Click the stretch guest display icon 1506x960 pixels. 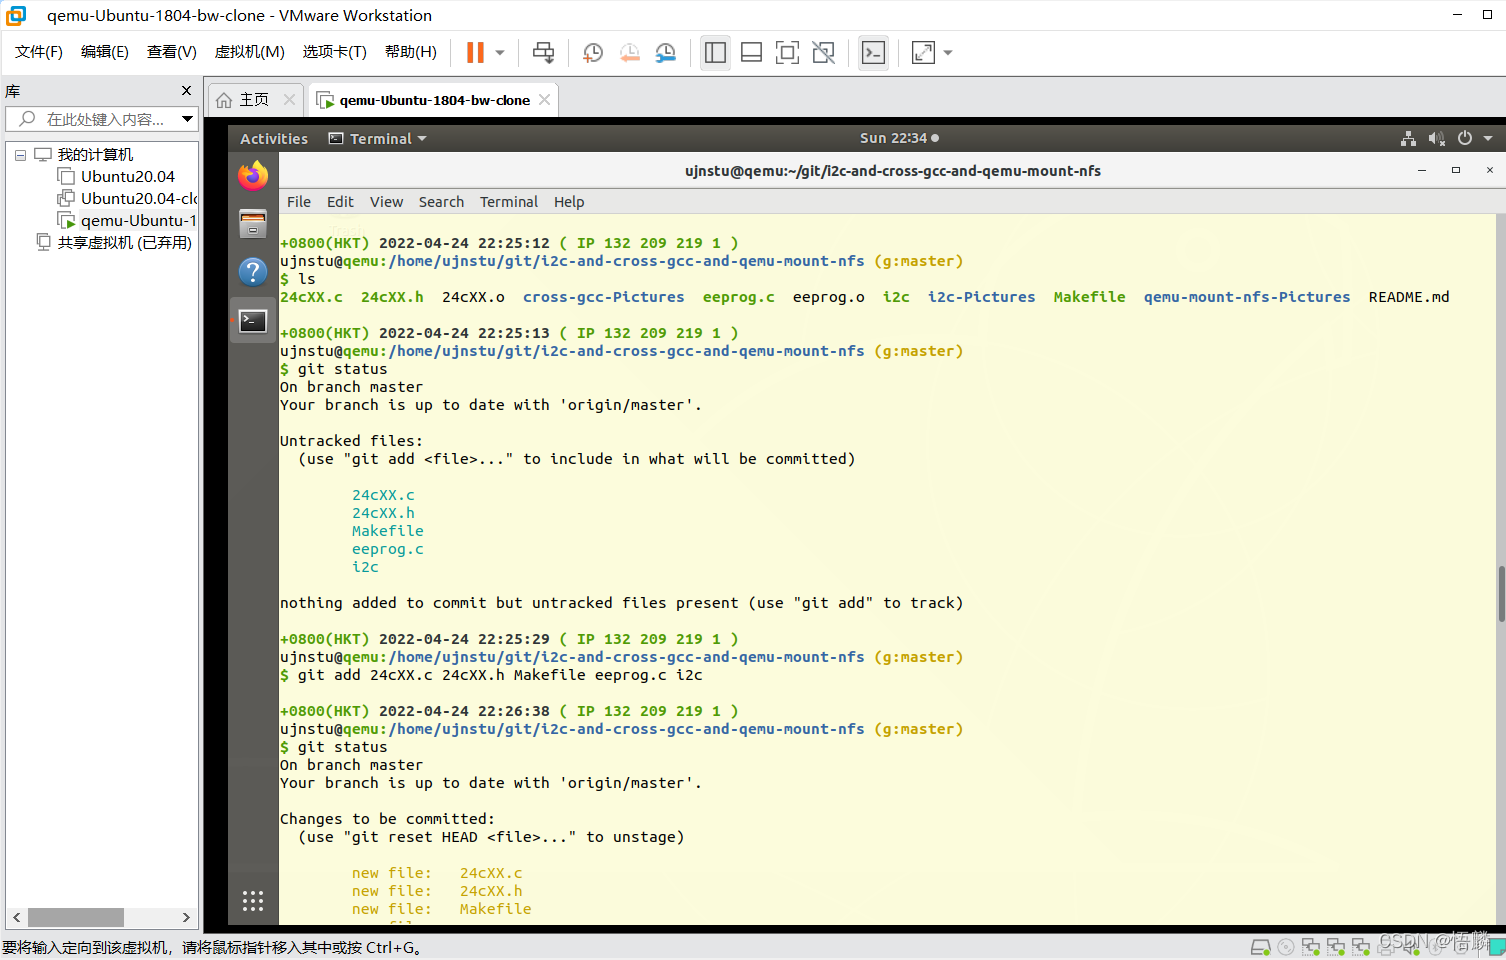tap(923, 53)
